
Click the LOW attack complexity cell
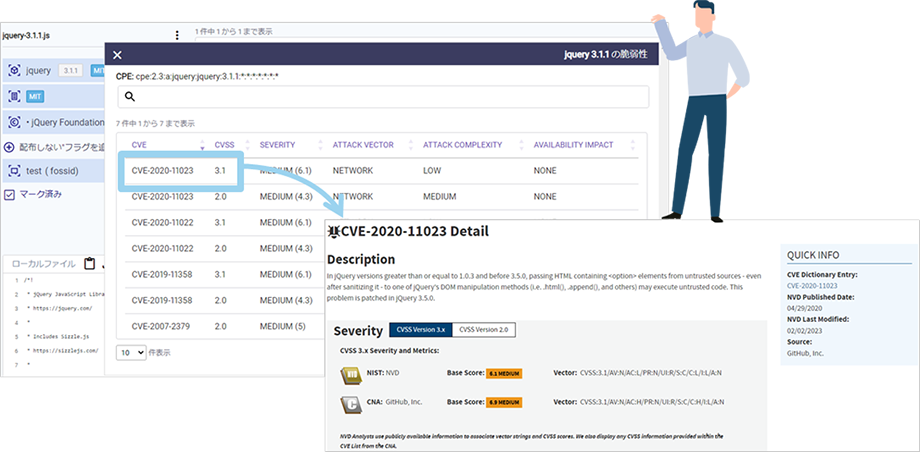432,171
